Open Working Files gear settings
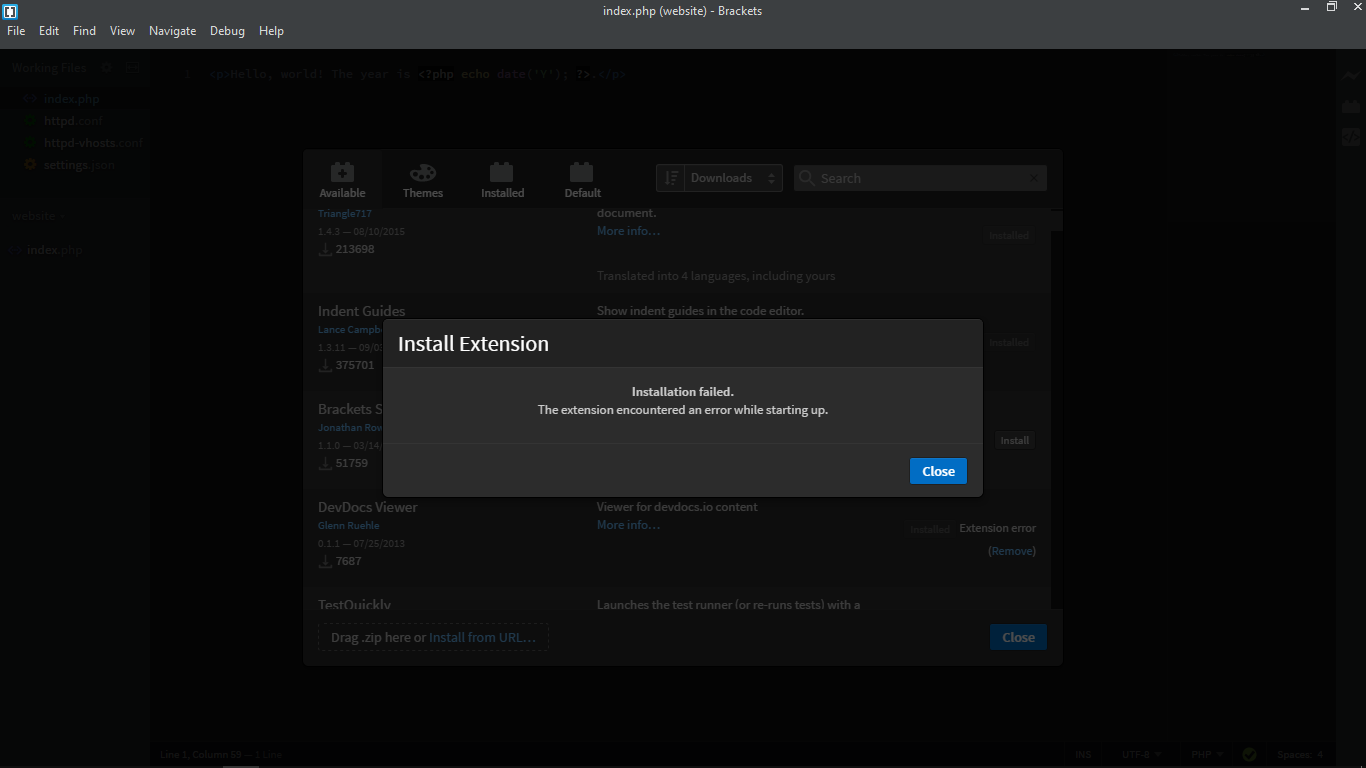1366x768 pixels. pos(106,68)
